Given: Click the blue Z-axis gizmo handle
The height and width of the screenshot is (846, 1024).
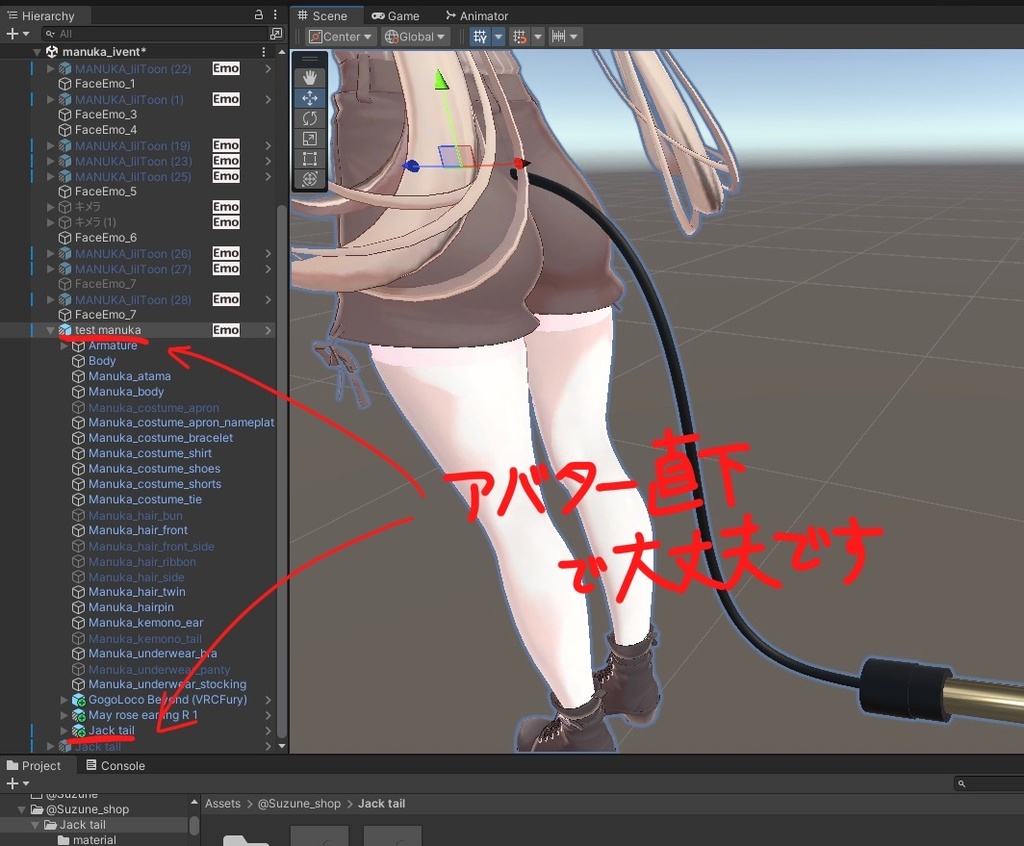Looking at the screenshot, I should [x=411, y=166].
